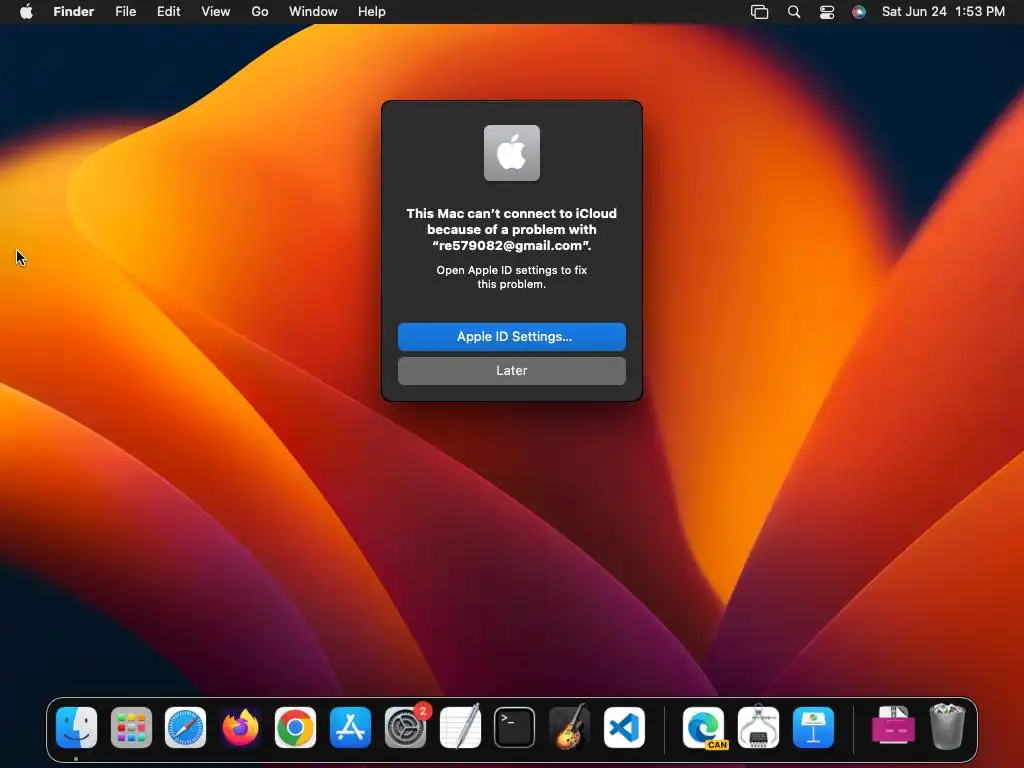Open the File menu
Image resolution: width=1024 pixels, height=768 pixels.
click(125, 12)
